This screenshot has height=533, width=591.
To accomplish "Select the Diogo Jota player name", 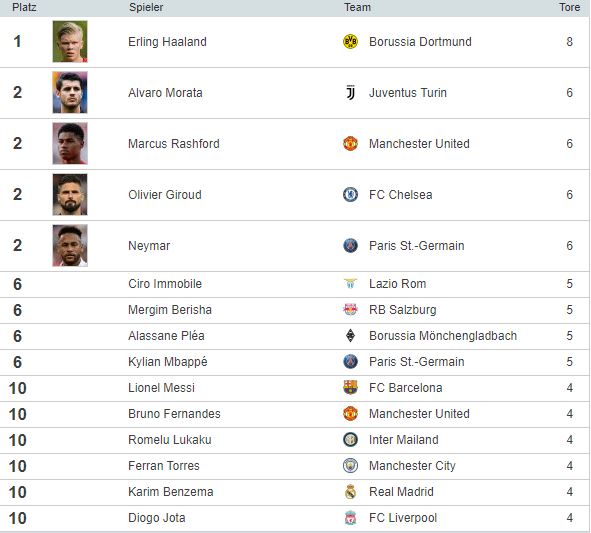I will pyautogui.click(x=156, y=518).
